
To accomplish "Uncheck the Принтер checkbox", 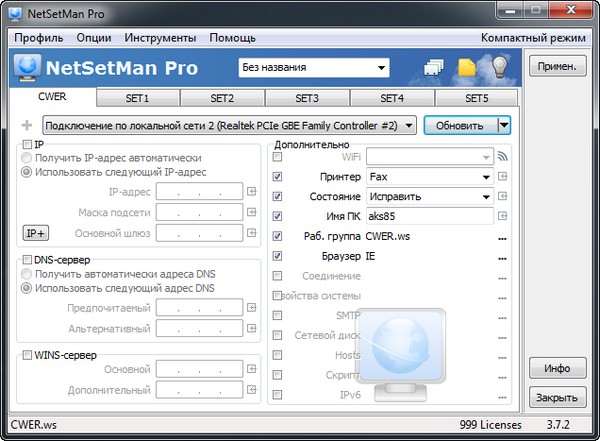I will pyautogui.click(x=277, y=176).
